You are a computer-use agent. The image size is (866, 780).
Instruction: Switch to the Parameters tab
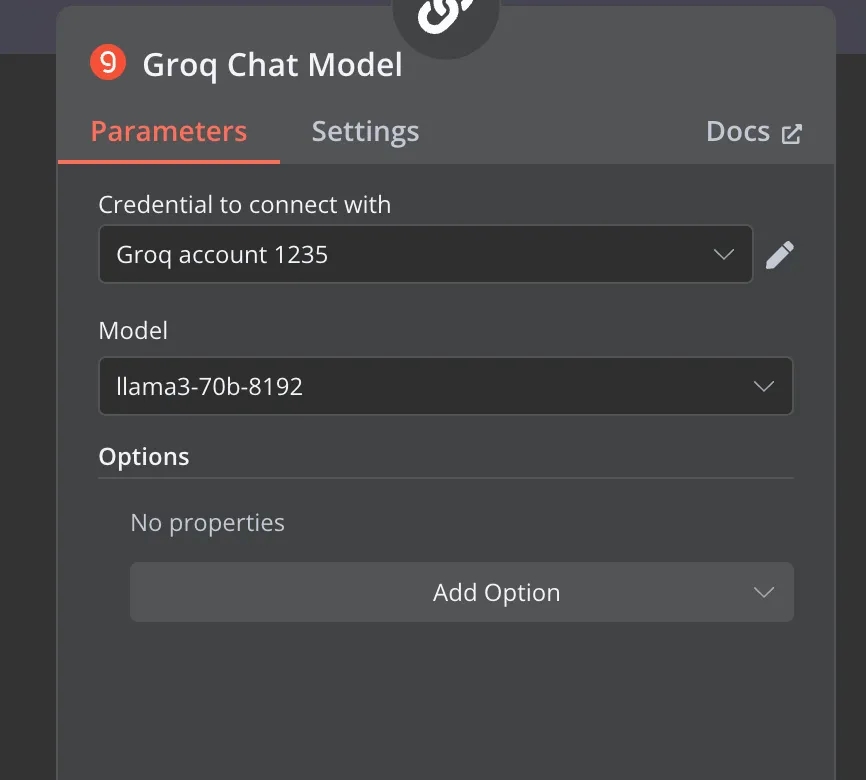[x=168, y=131]
